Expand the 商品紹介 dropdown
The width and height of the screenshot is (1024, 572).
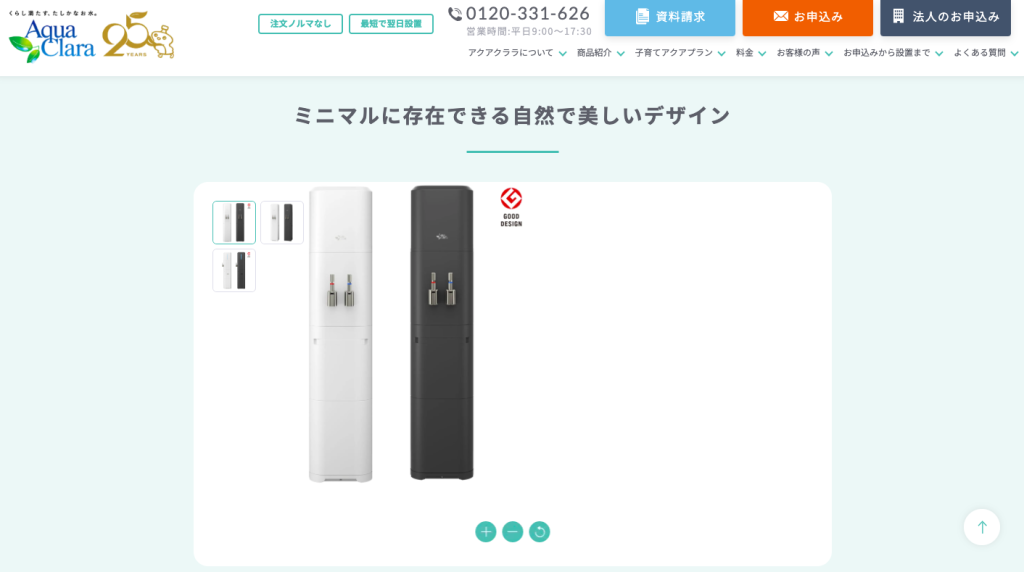600,53
